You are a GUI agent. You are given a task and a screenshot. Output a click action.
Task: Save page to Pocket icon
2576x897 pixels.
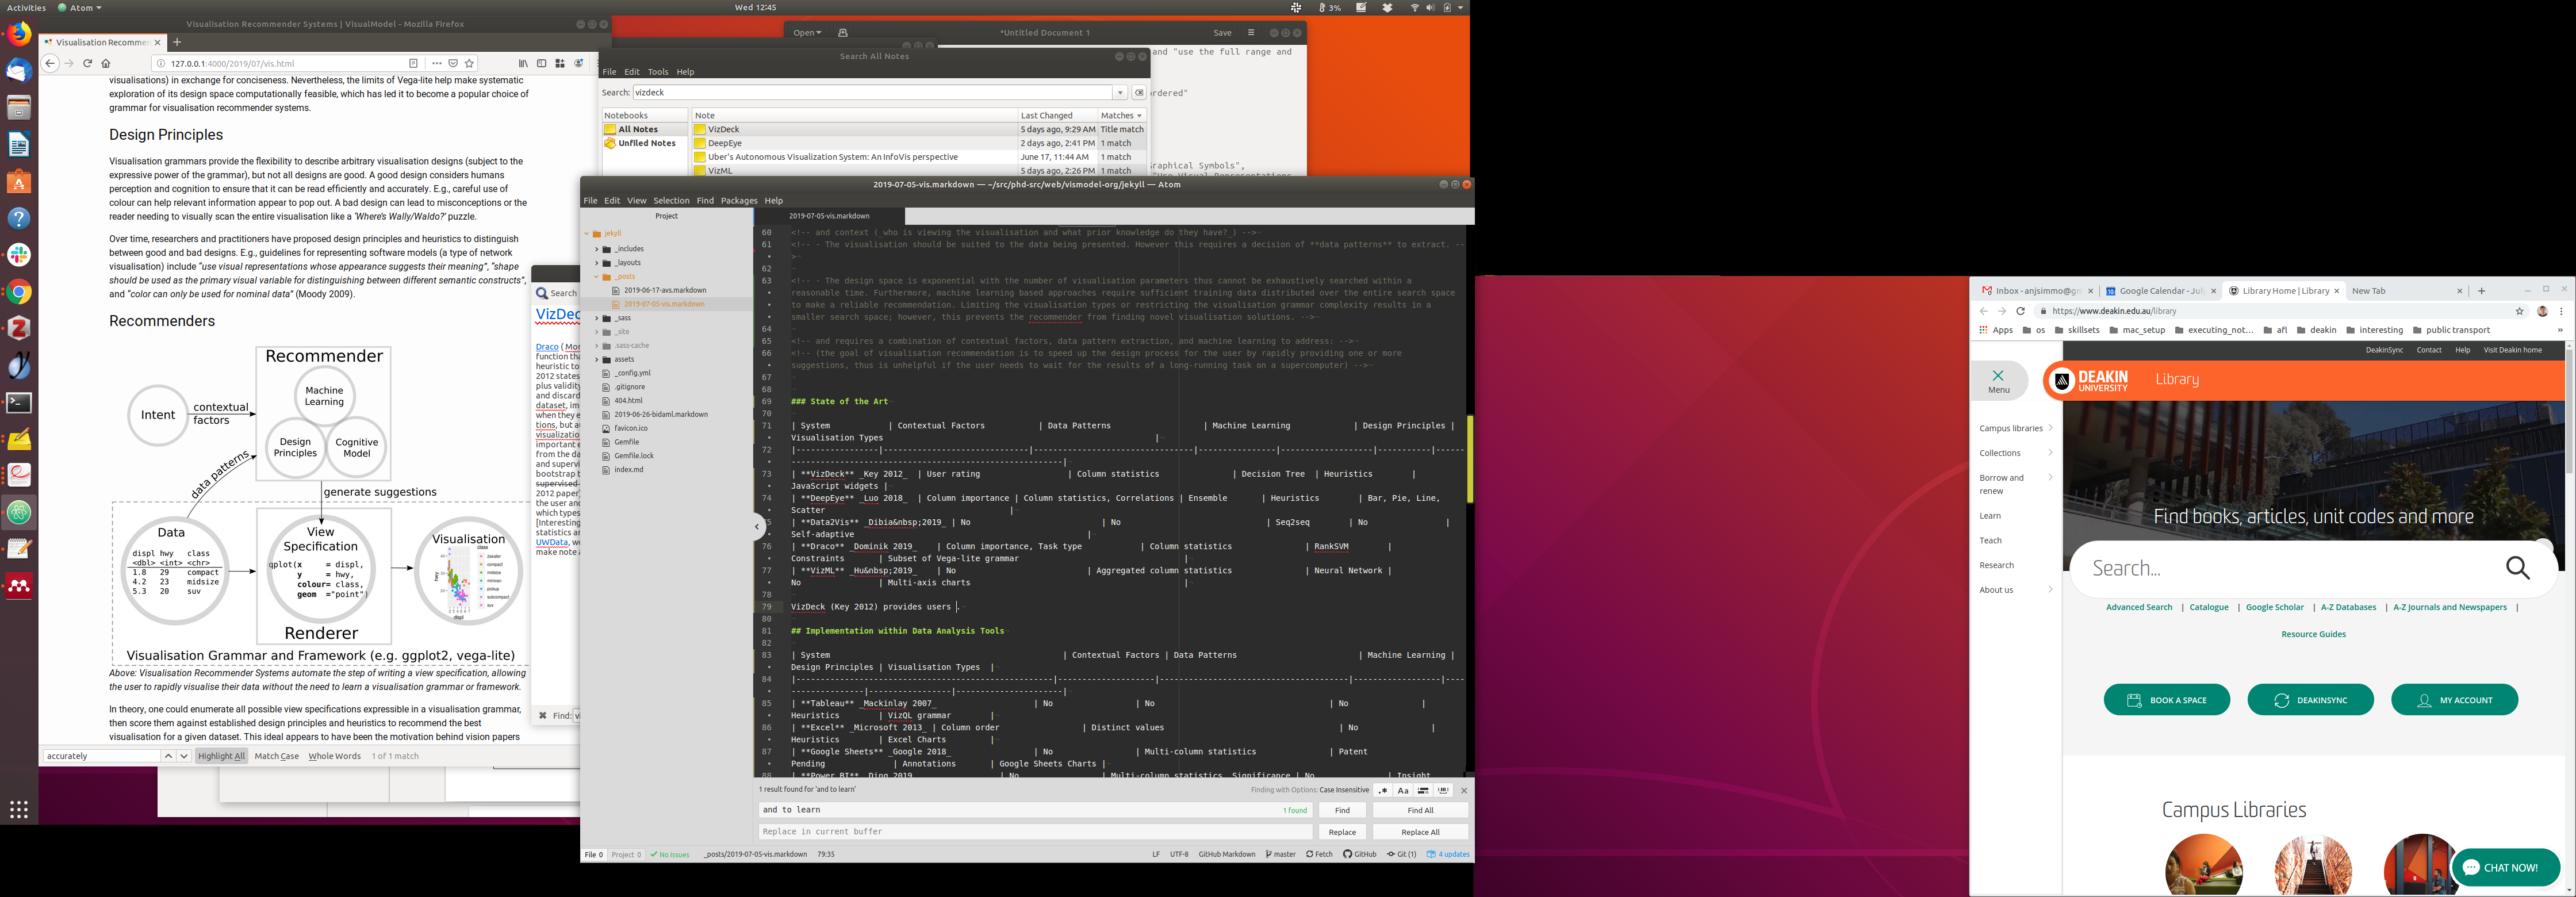click(x=453, y=63)
